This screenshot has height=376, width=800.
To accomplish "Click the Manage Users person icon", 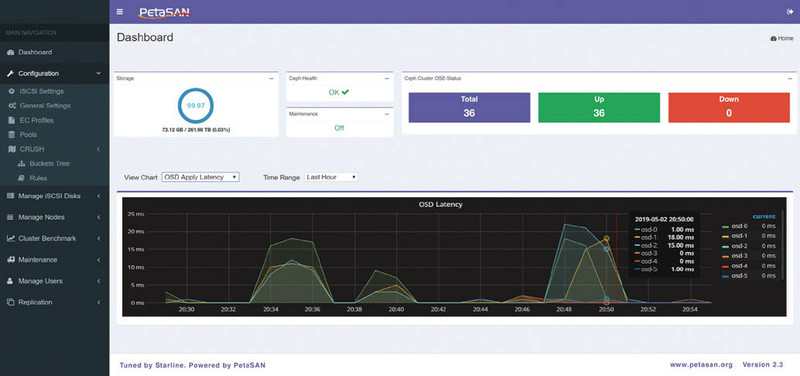I will tap(11, 281).
